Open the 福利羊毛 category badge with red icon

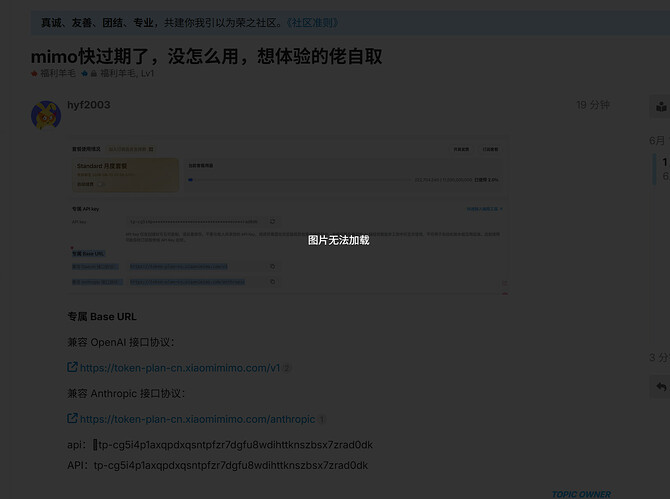[x=53, y=73]
